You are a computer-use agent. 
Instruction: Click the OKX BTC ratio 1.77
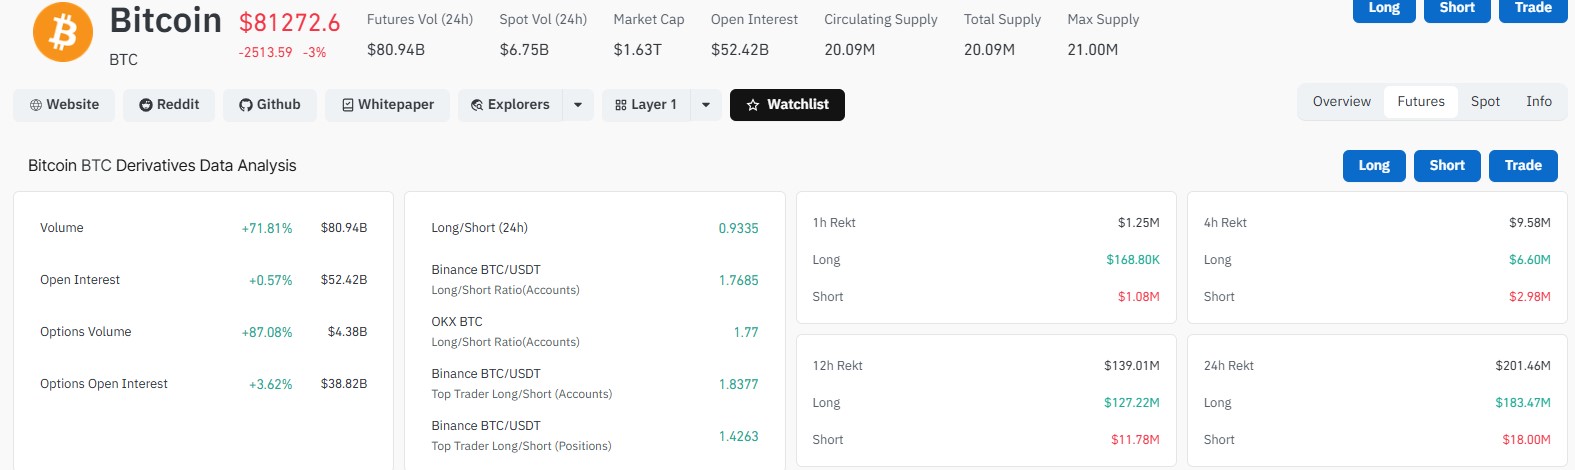746,332
